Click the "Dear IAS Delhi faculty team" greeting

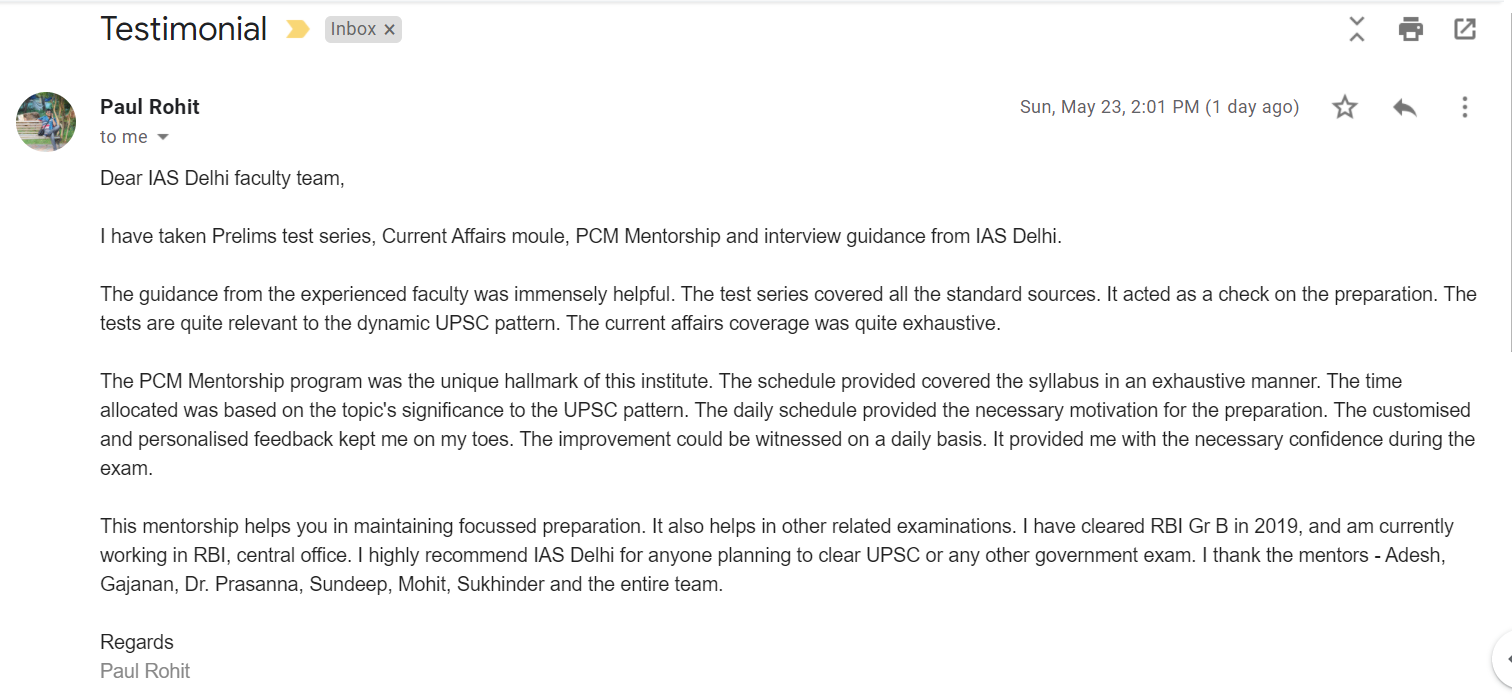click(x=222, y=179)
